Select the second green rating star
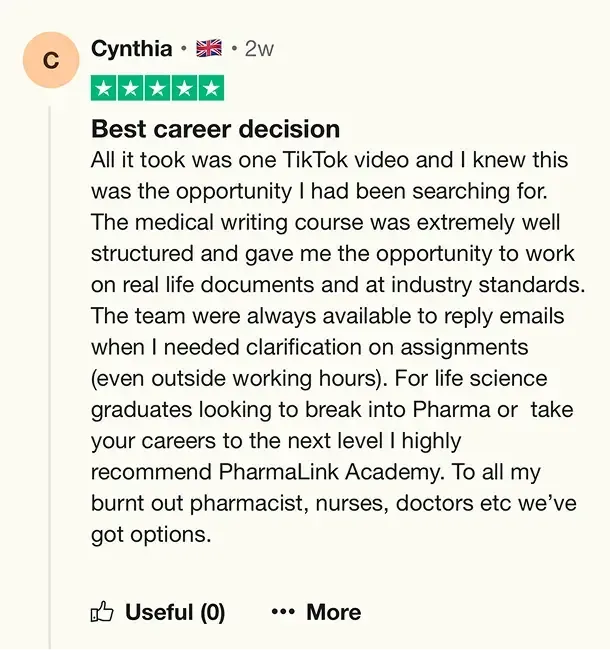 [131, 88]
